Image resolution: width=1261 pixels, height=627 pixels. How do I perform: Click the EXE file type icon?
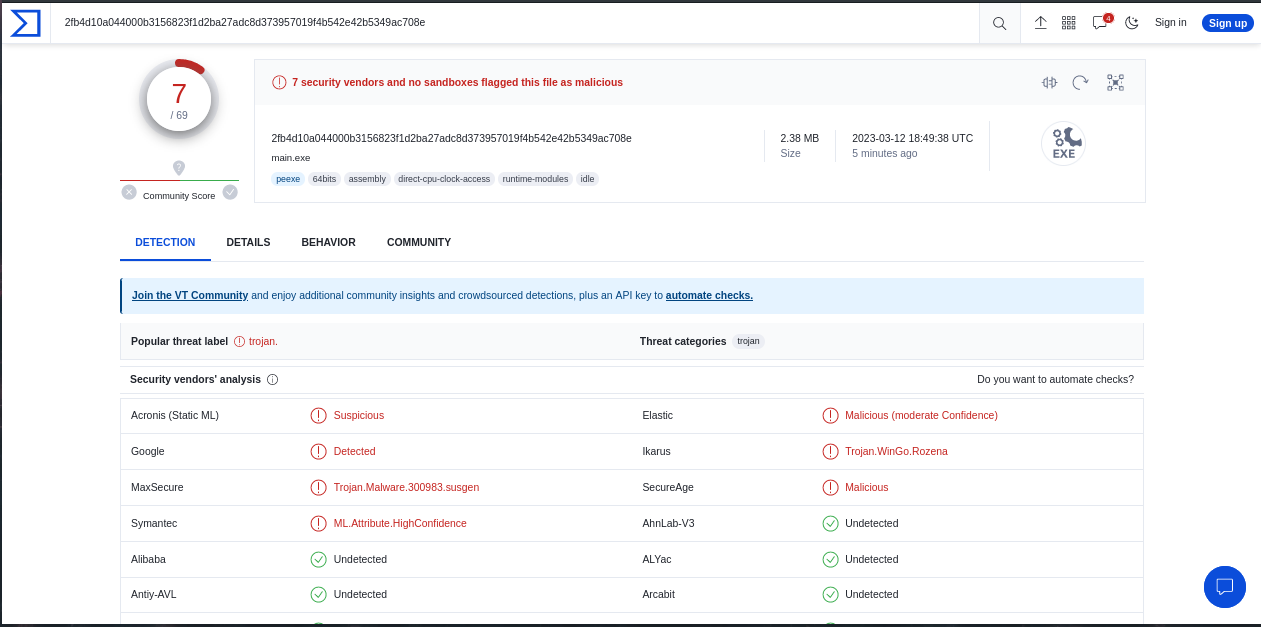point(1063,143)
